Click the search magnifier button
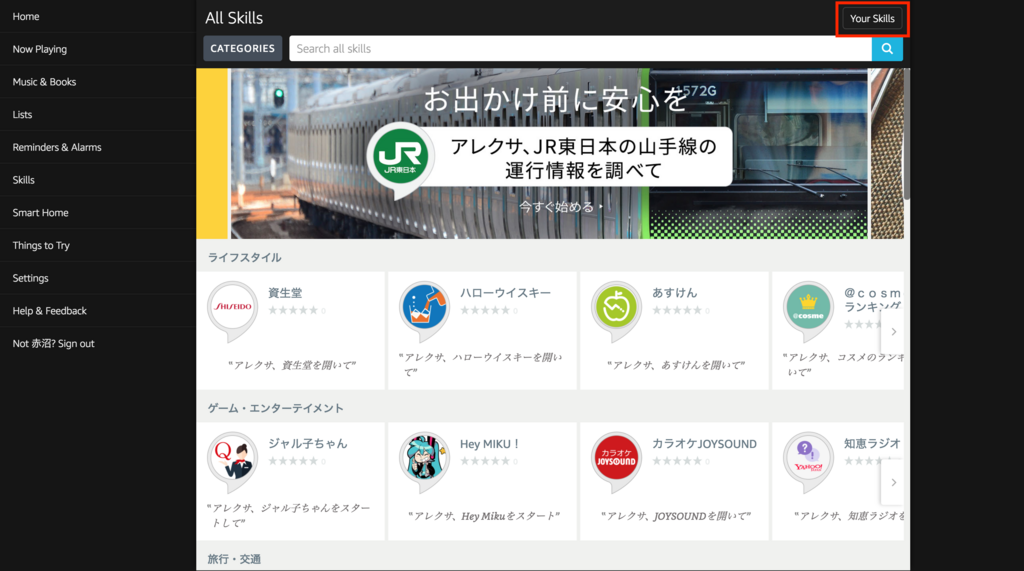 point(887,48)
